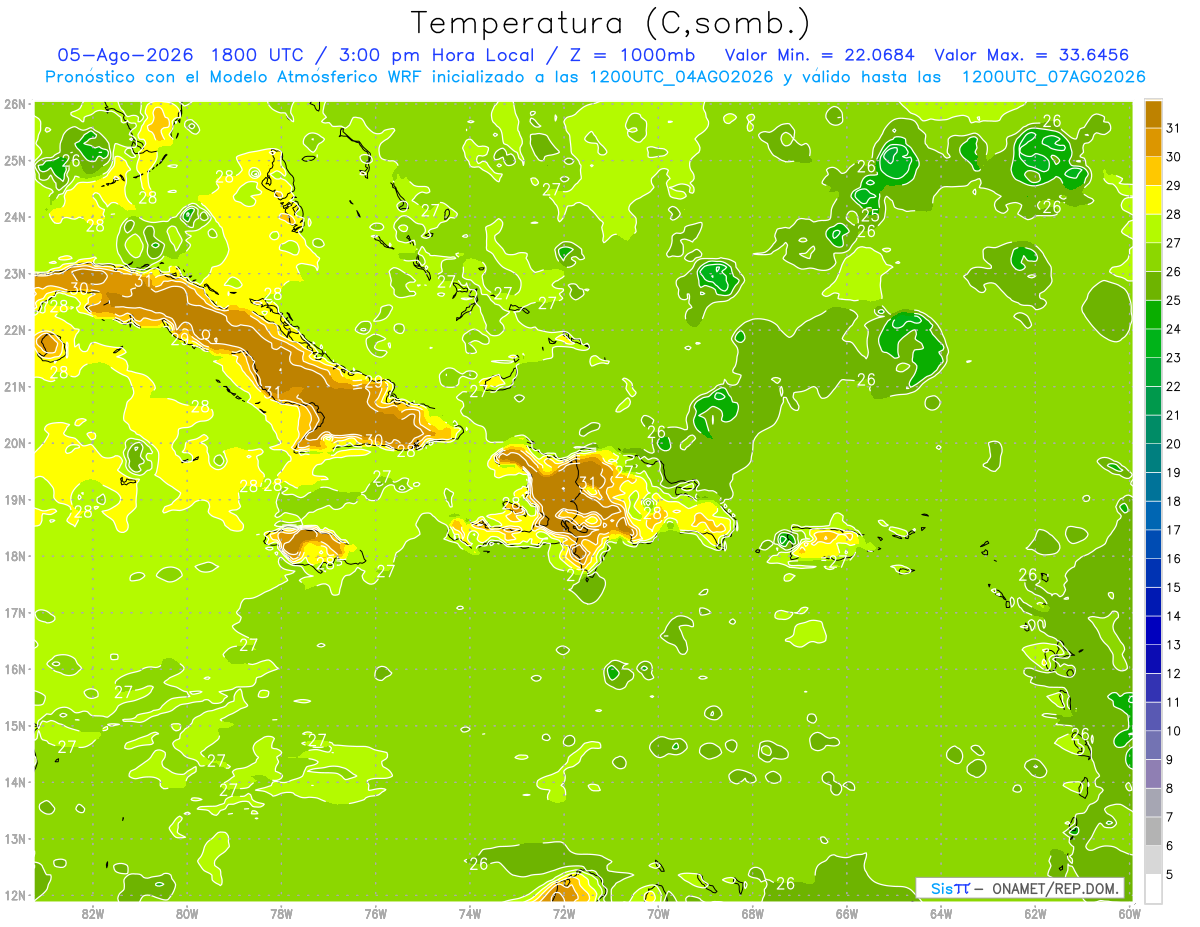
Task: Click the latitude axis label "15N"
Action: coord(16,725)
